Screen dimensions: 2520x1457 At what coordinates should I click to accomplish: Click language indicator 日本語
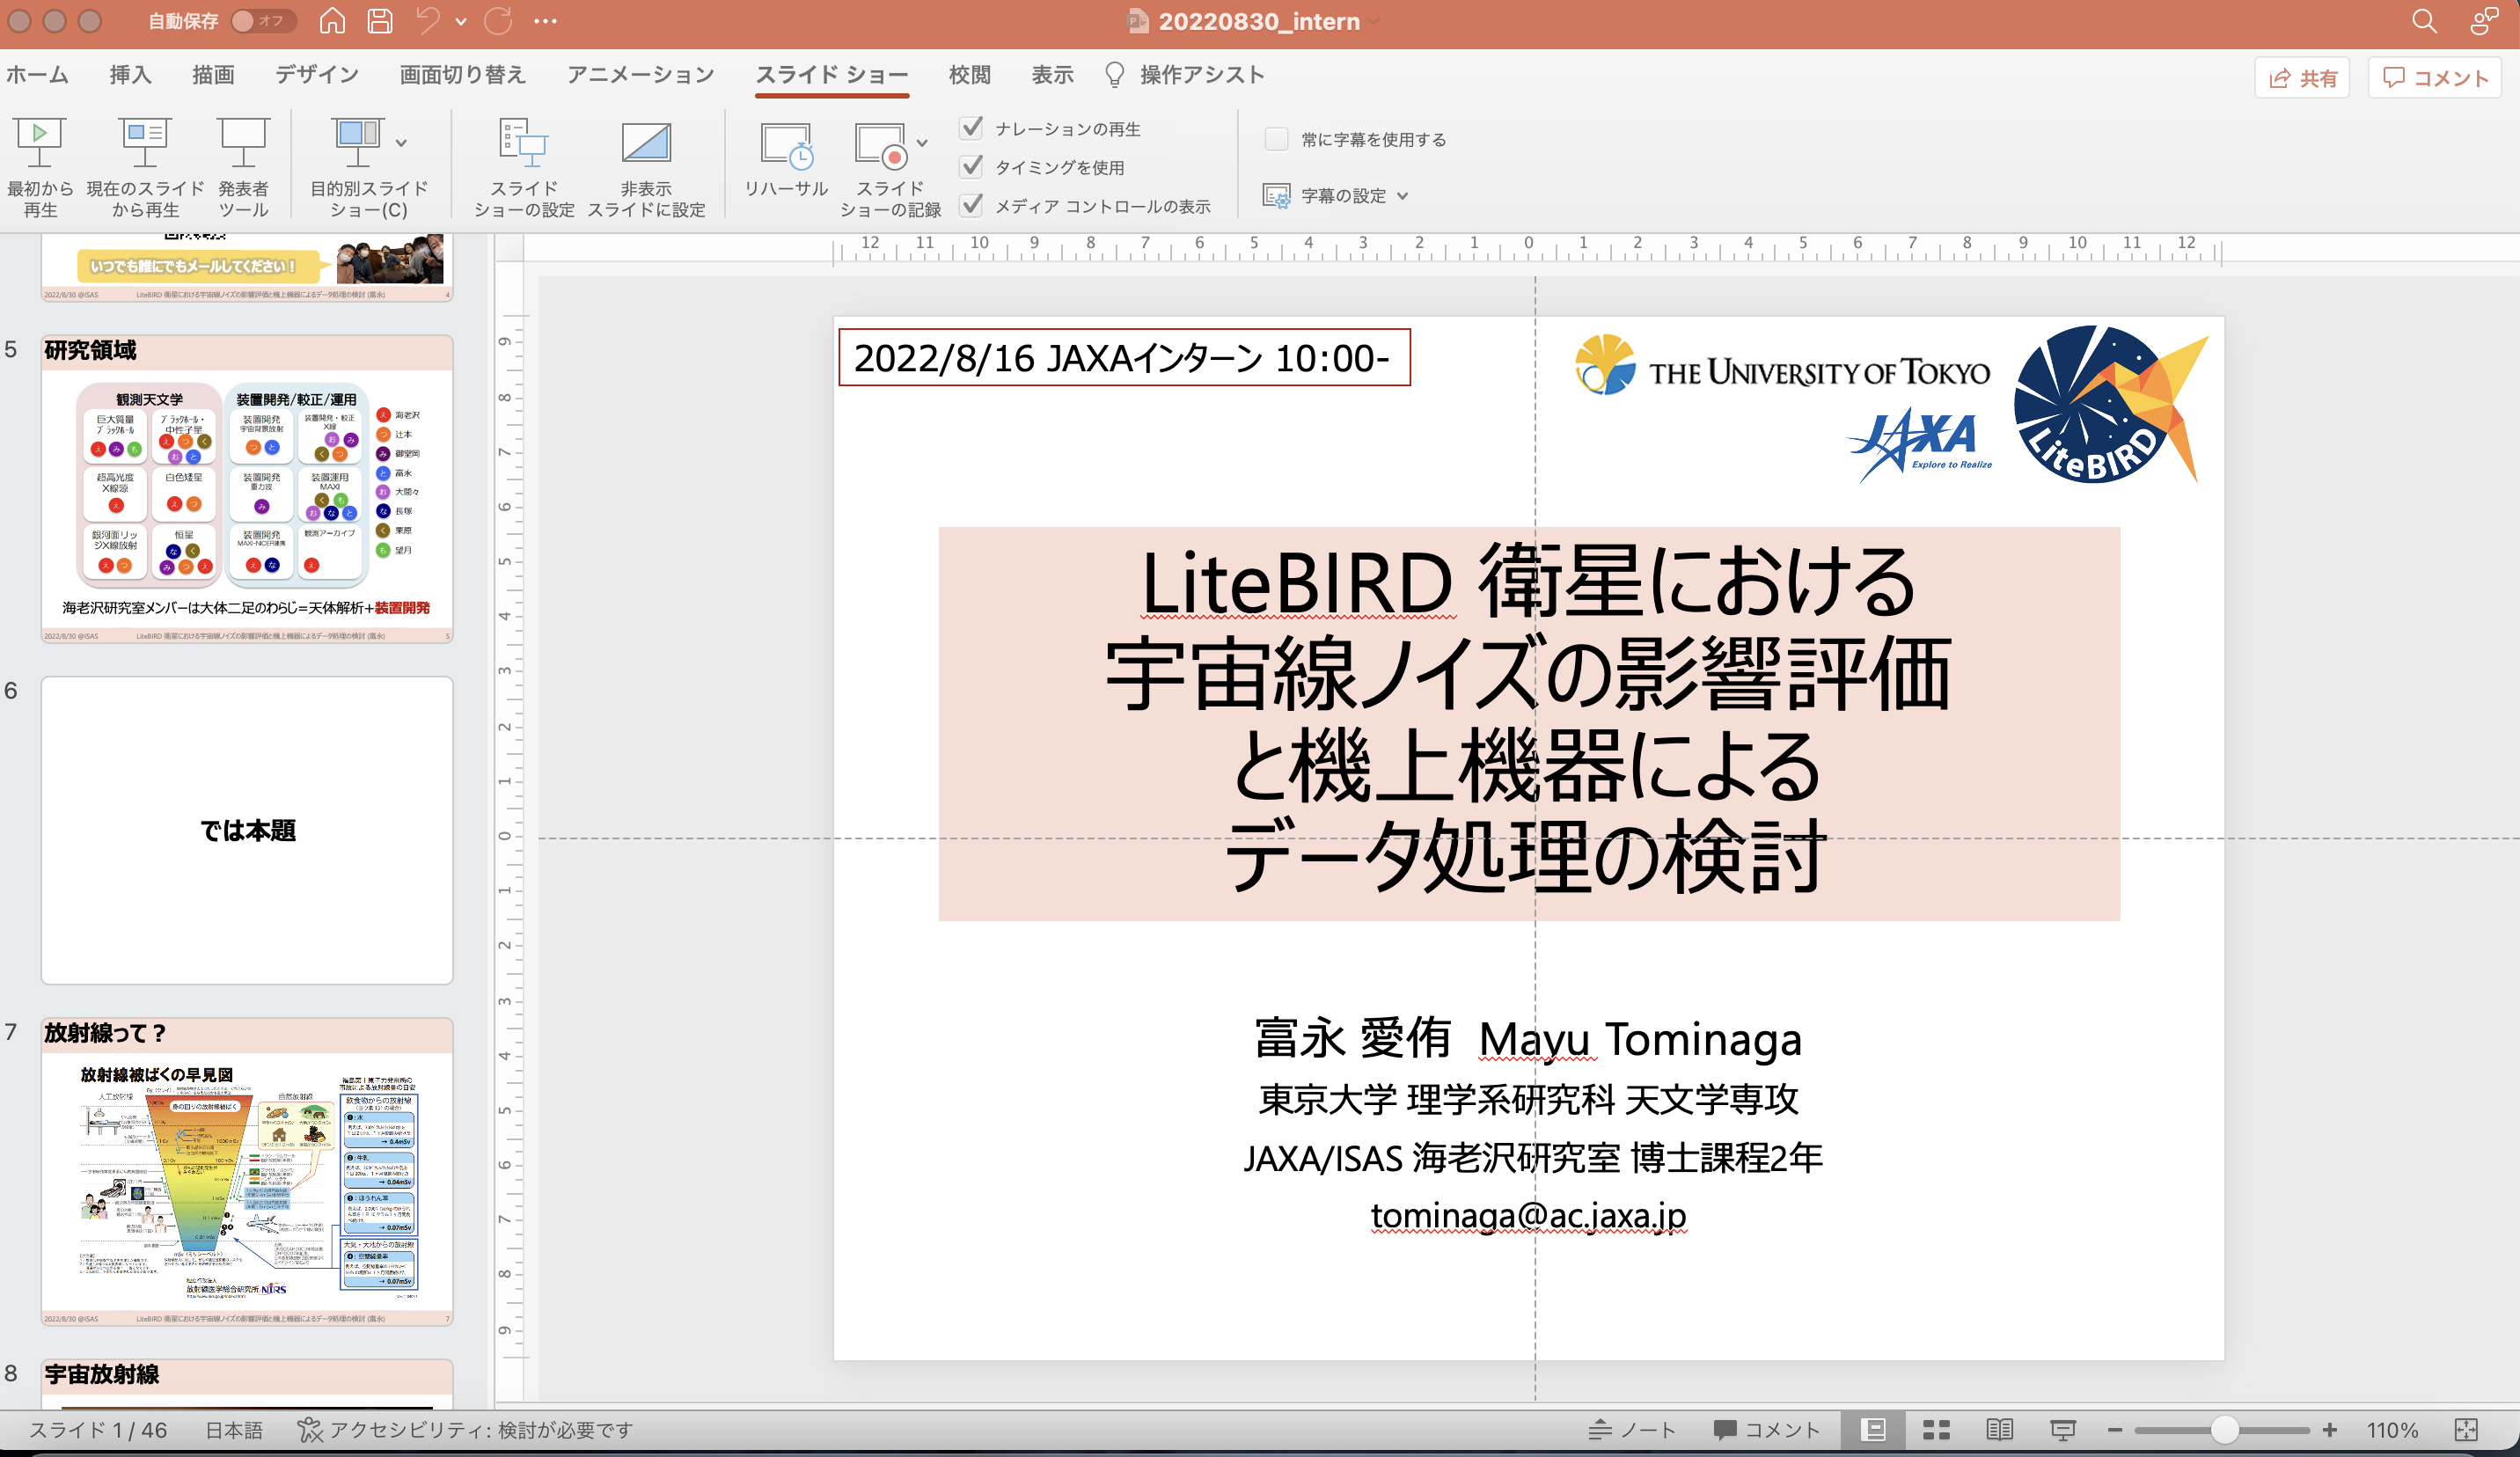(234, 1430)
